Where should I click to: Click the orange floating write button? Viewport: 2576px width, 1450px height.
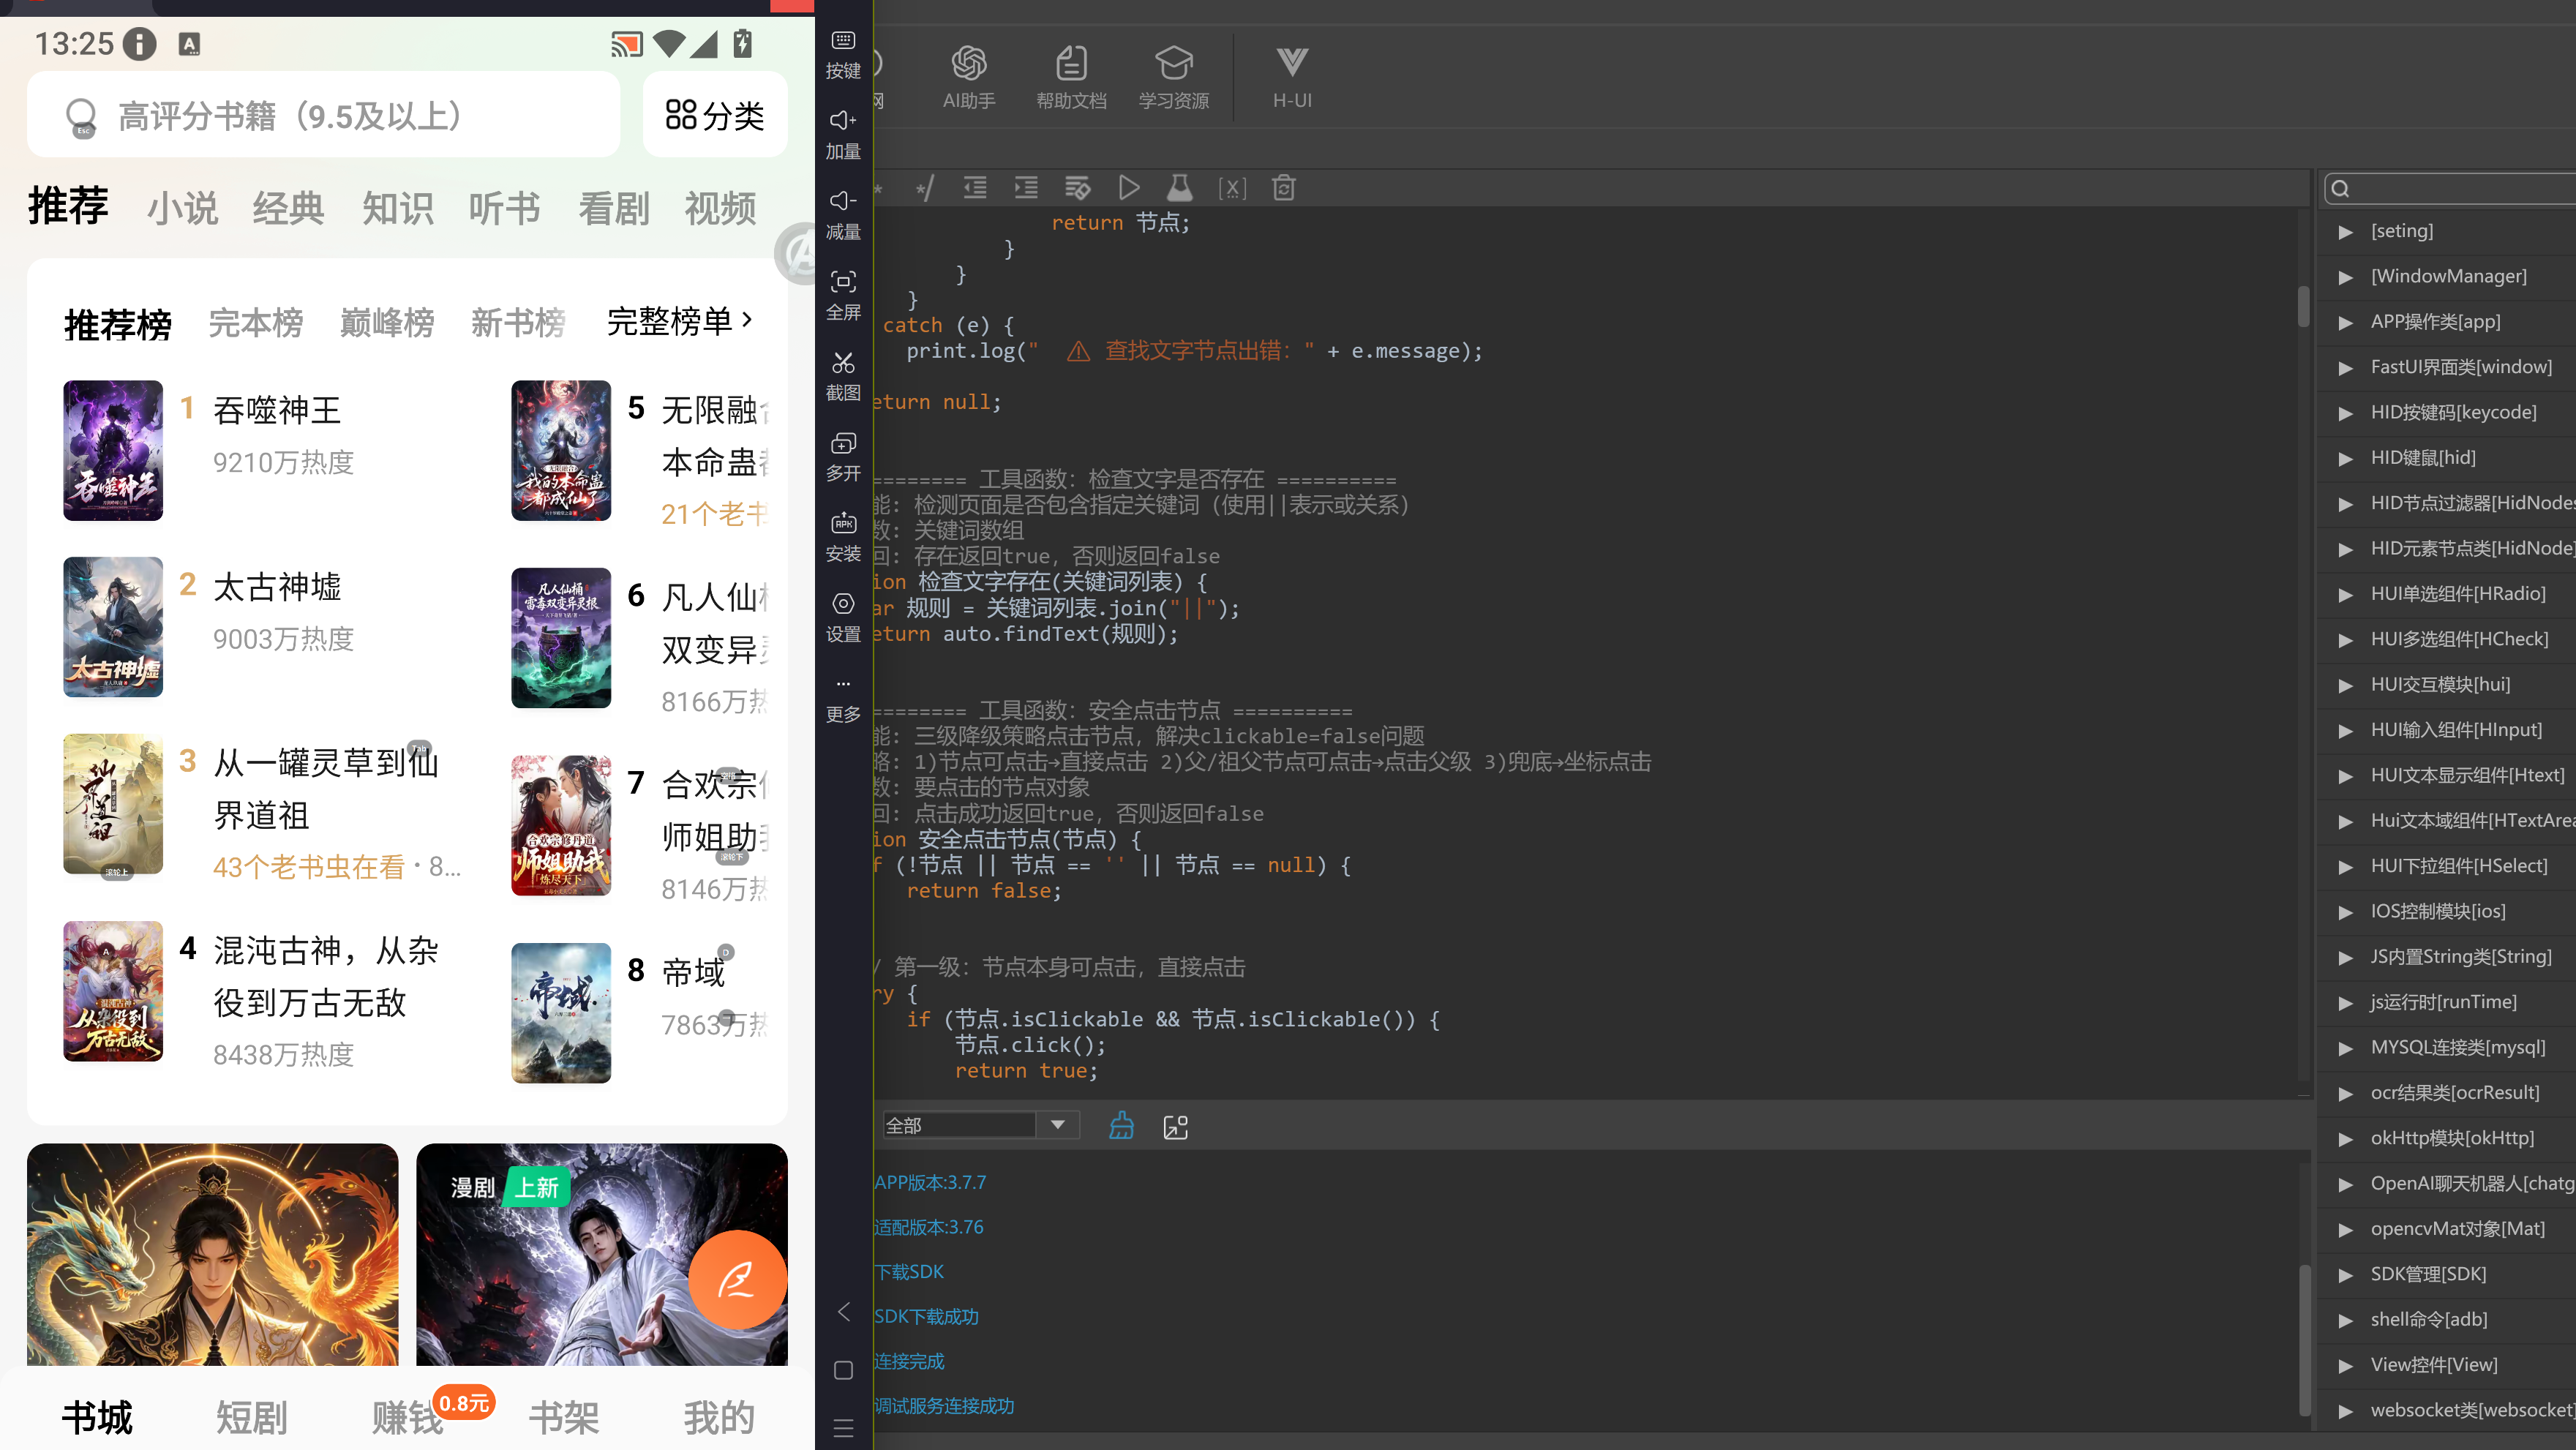[737, 1279]
